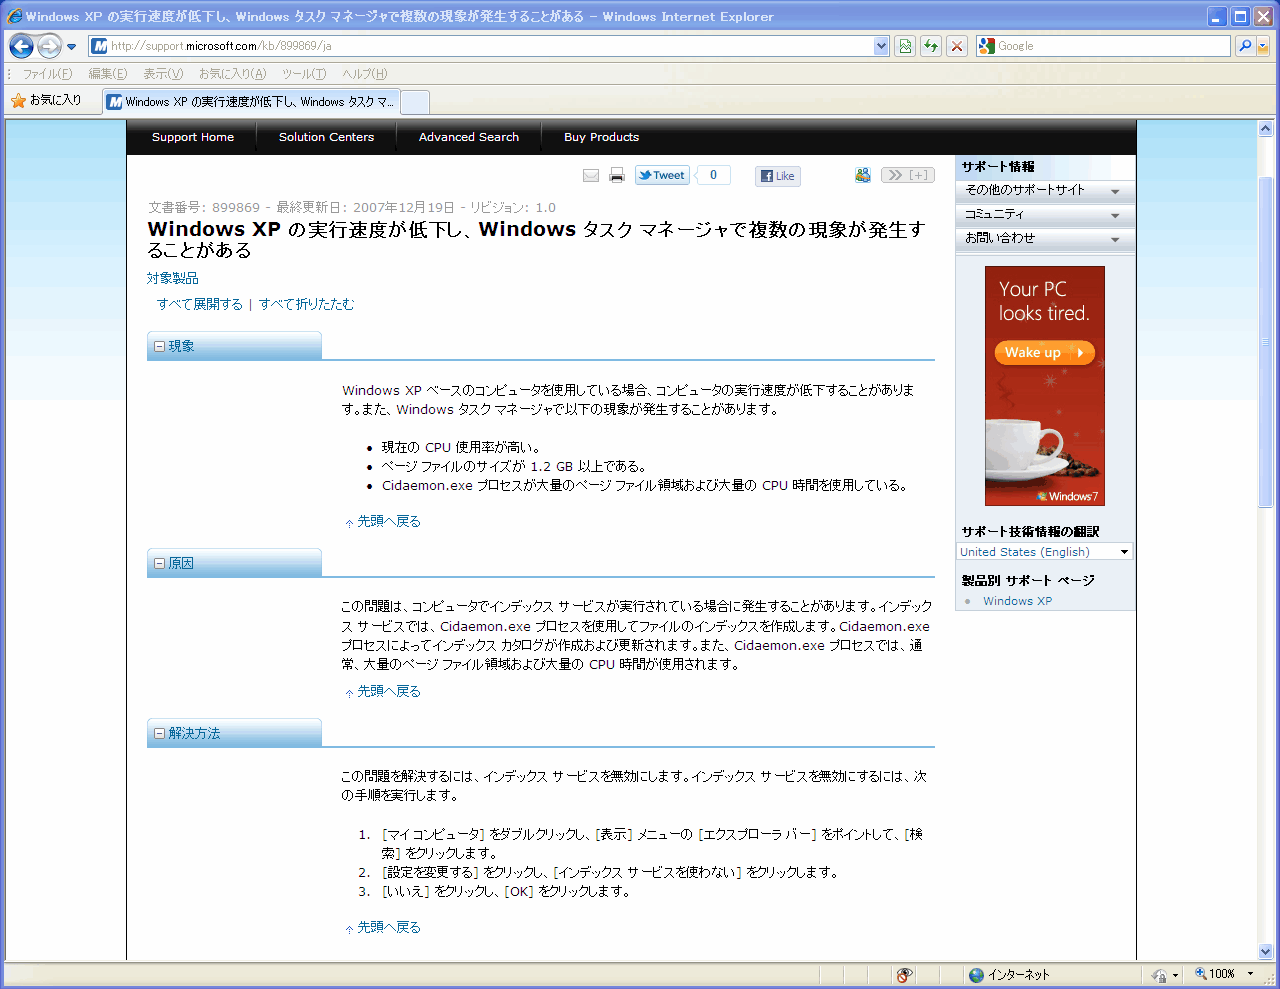Open the 編集(E) menu
Image resolution: width=1280 pixels, height=989 pixels.
107,74
